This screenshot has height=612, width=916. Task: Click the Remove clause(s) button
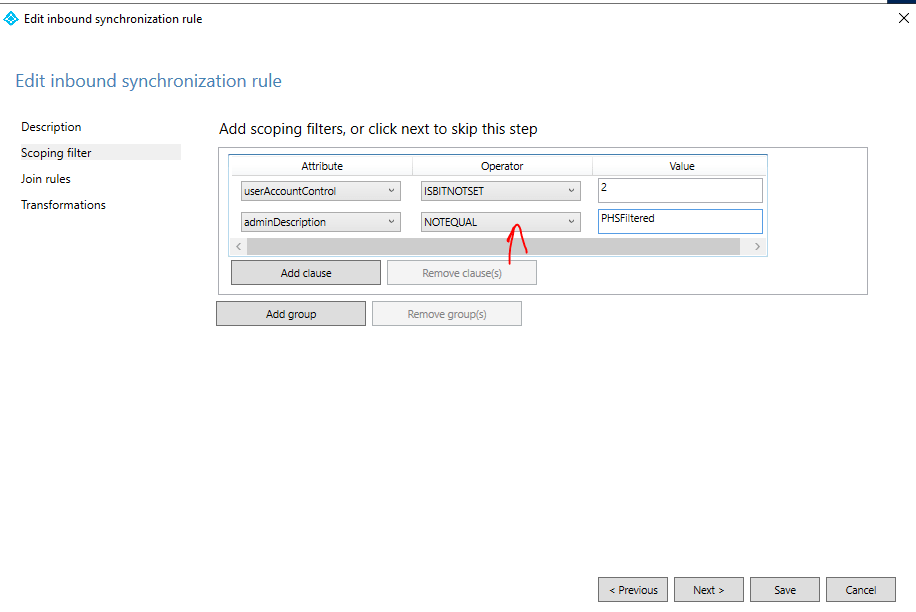[x=461, y=272]
